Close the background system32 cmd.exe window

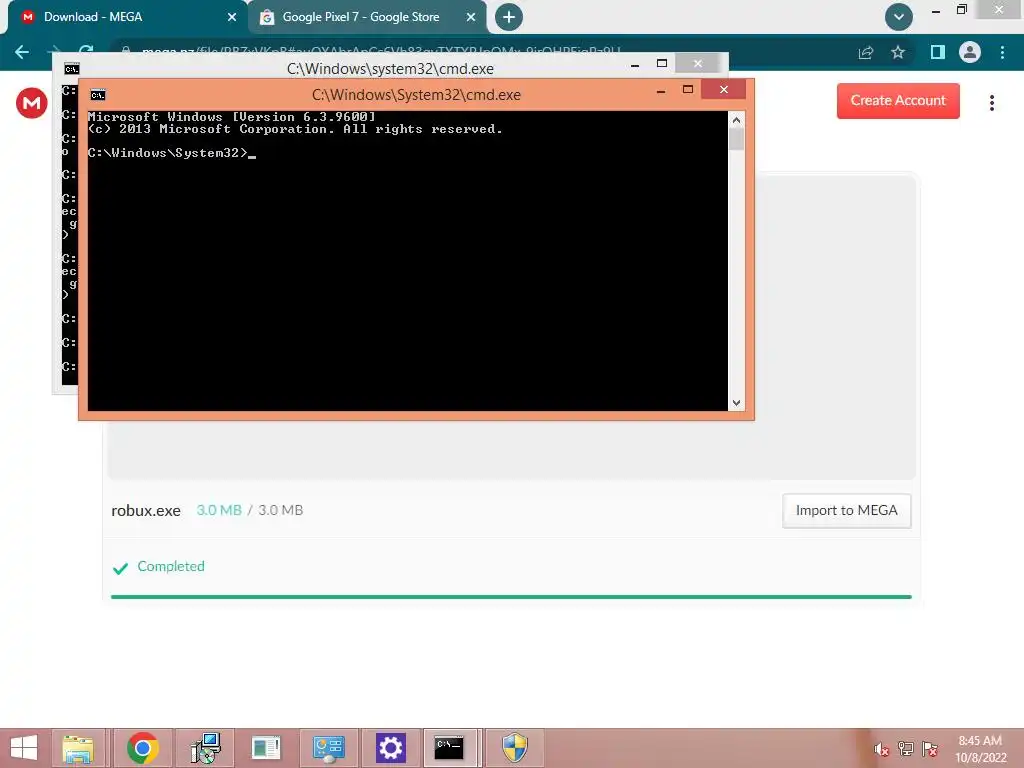pyautogui.click(x=697, y=63)
